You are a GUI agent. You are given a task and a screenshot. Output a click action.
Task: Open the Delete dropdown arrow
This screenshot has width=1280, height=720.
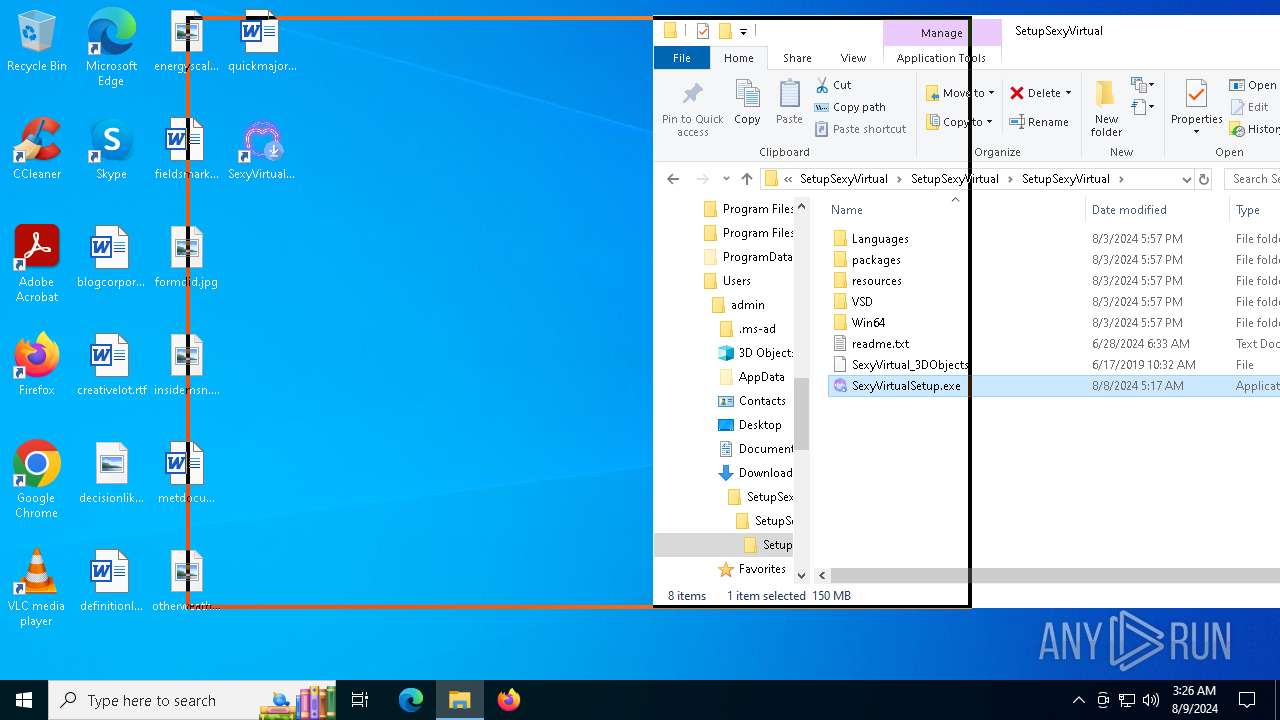point(1068,93)
